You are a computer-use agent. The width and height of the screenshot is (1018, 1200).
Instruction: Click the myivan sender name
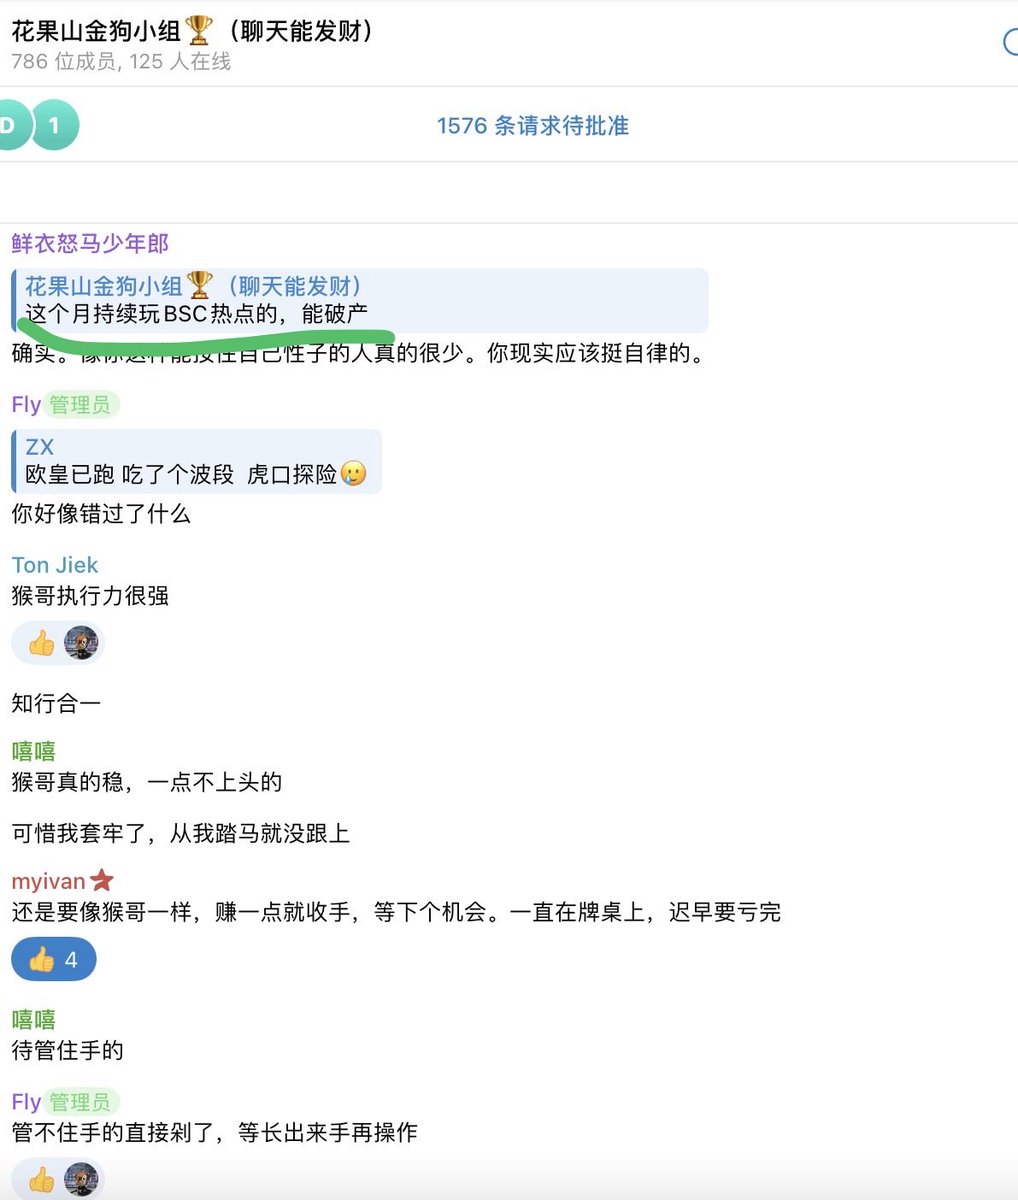48,882
